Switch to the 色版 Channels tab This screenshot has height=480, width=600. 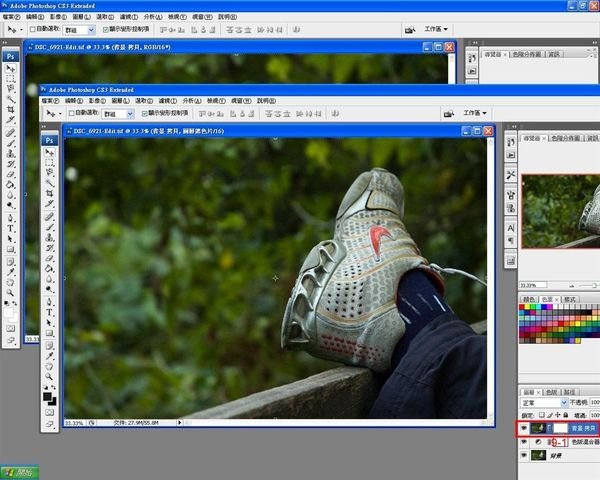(552, 392)
